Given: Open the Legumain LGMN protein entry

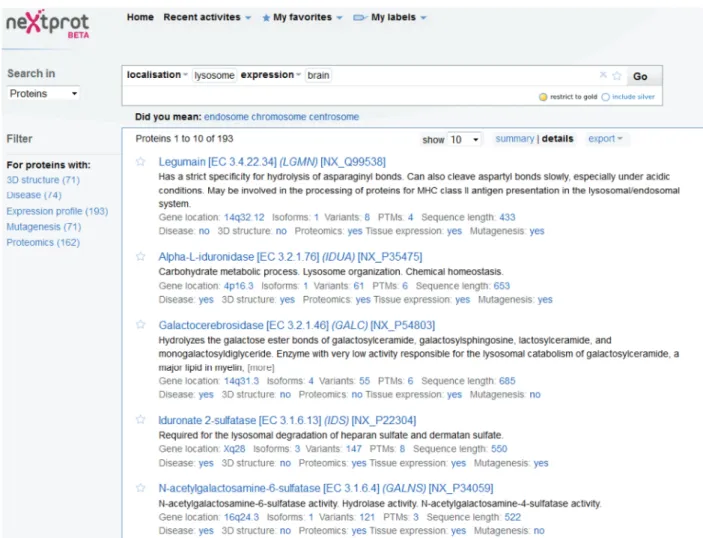Looking at the screenshot, I should click(272, 161).
